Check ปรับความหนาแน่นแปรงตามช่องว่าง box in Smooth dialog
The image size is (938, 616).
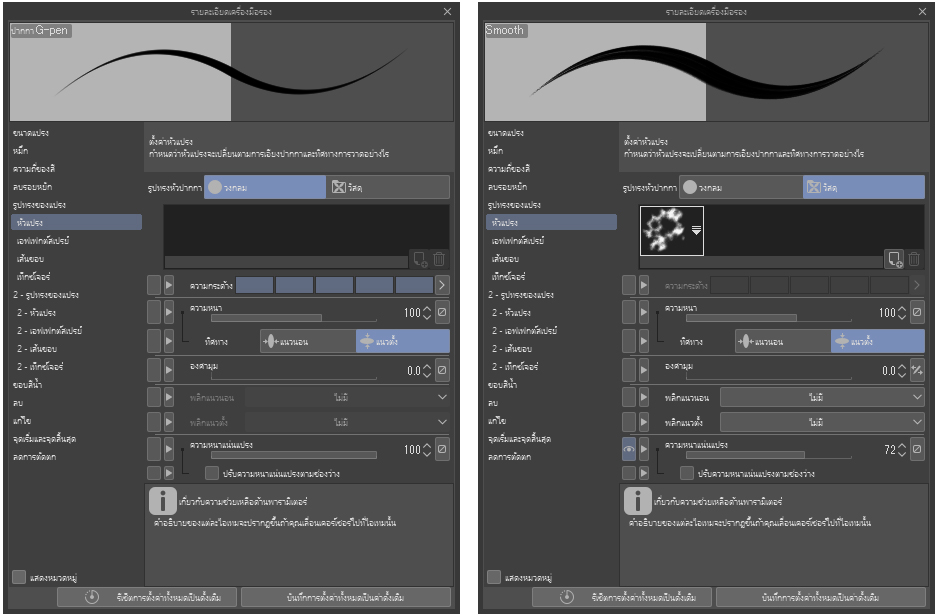[x=687, y=473]
